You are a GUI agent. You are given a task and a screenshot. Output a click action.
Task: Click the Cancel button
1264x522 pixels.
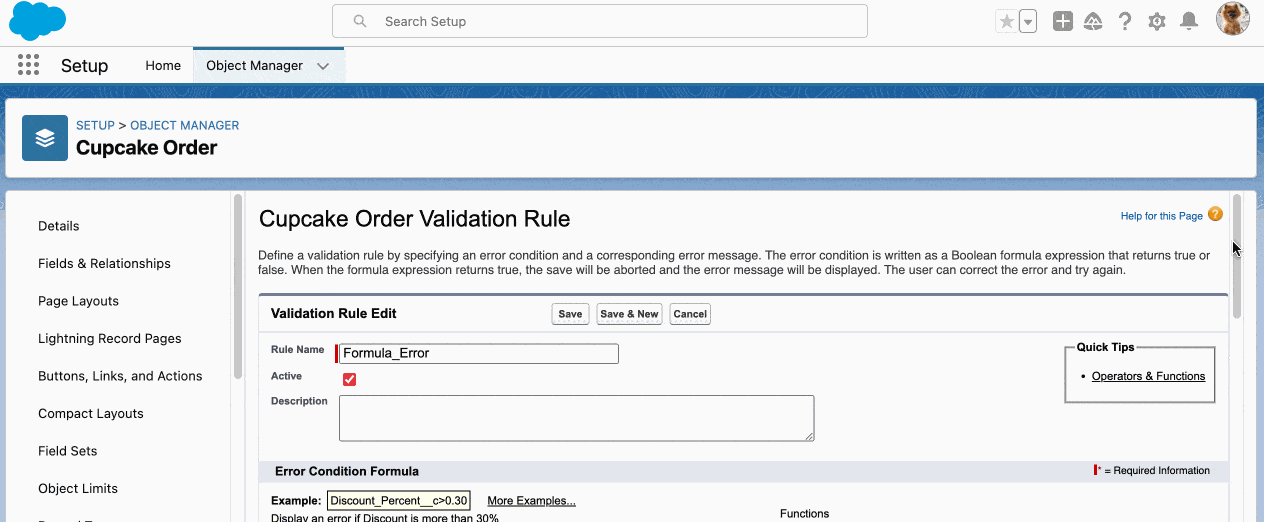690,314
